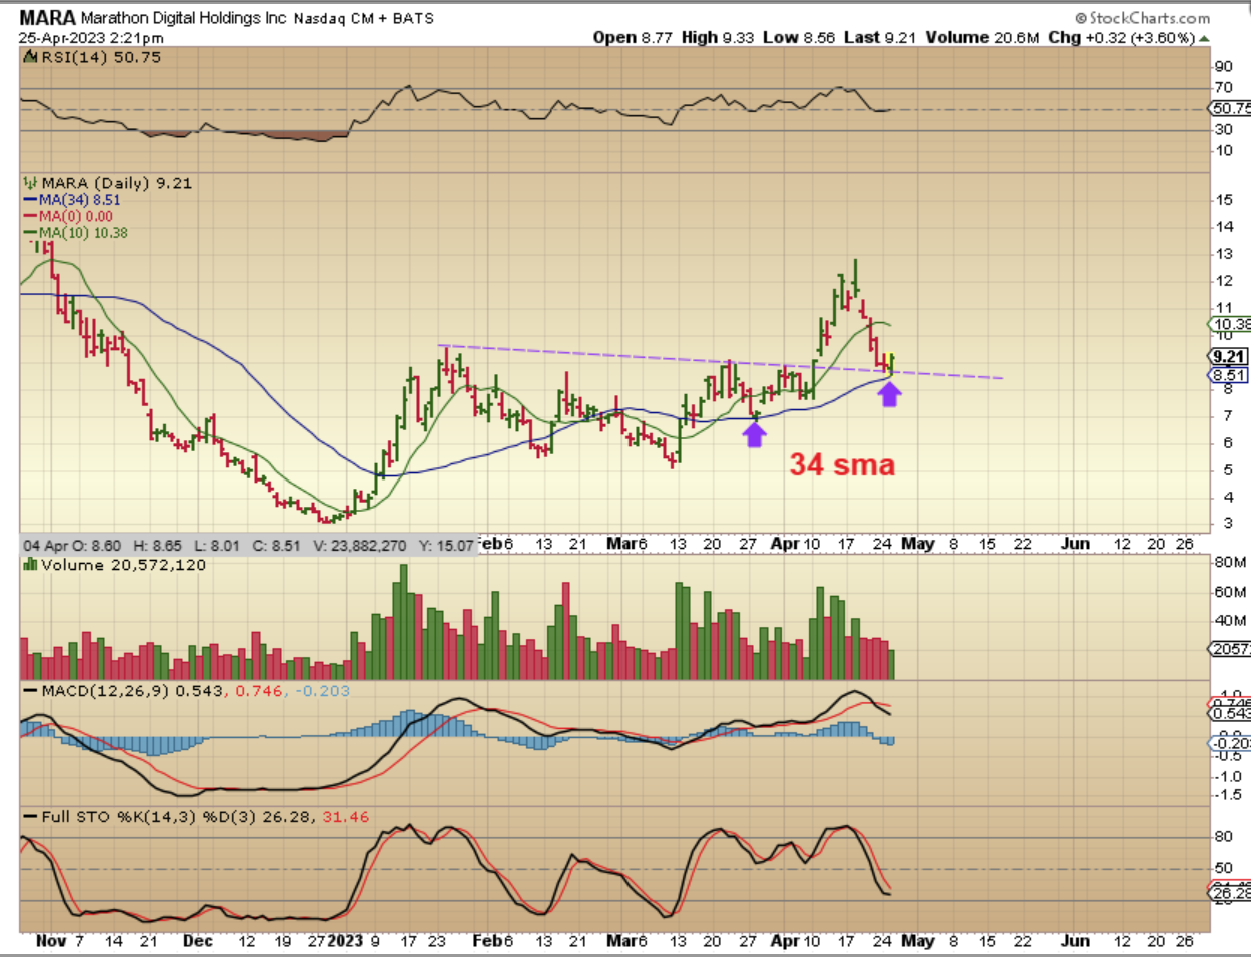Click the bar icon beside Volume 20,572,120

click(30, 565)
